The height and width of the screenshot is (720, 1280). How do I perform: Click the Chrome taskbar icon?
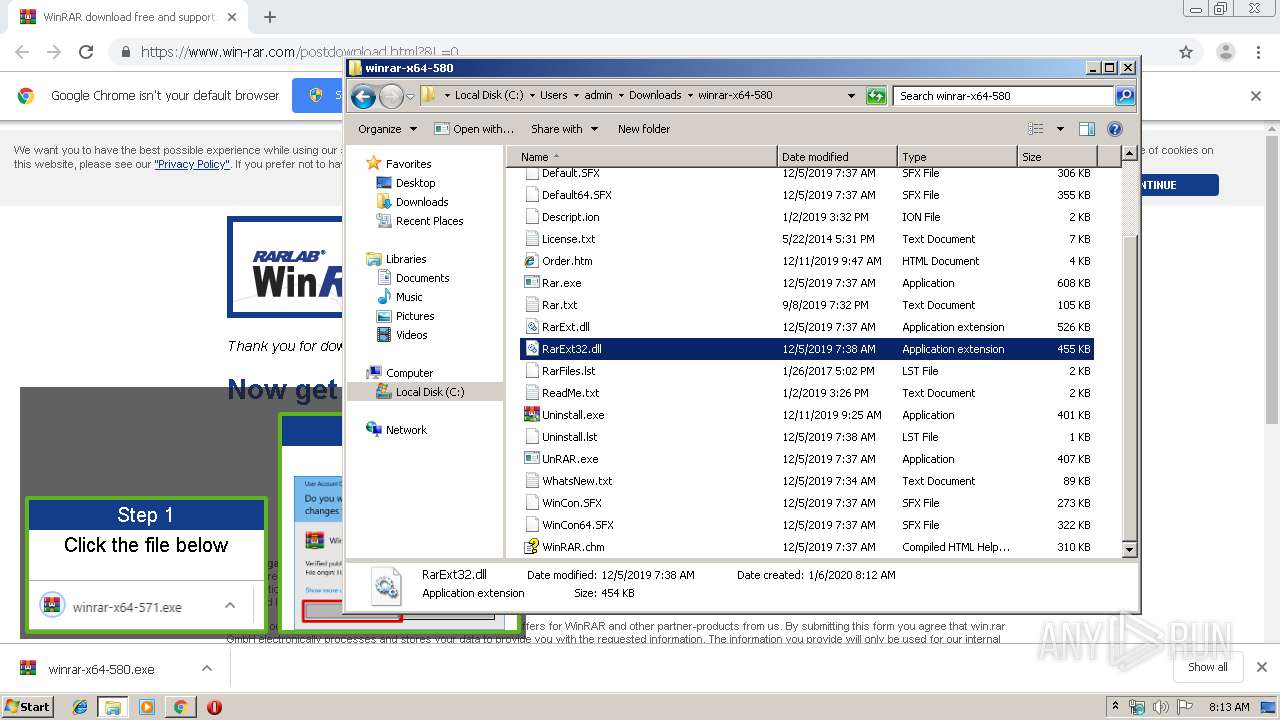[180, 707]
